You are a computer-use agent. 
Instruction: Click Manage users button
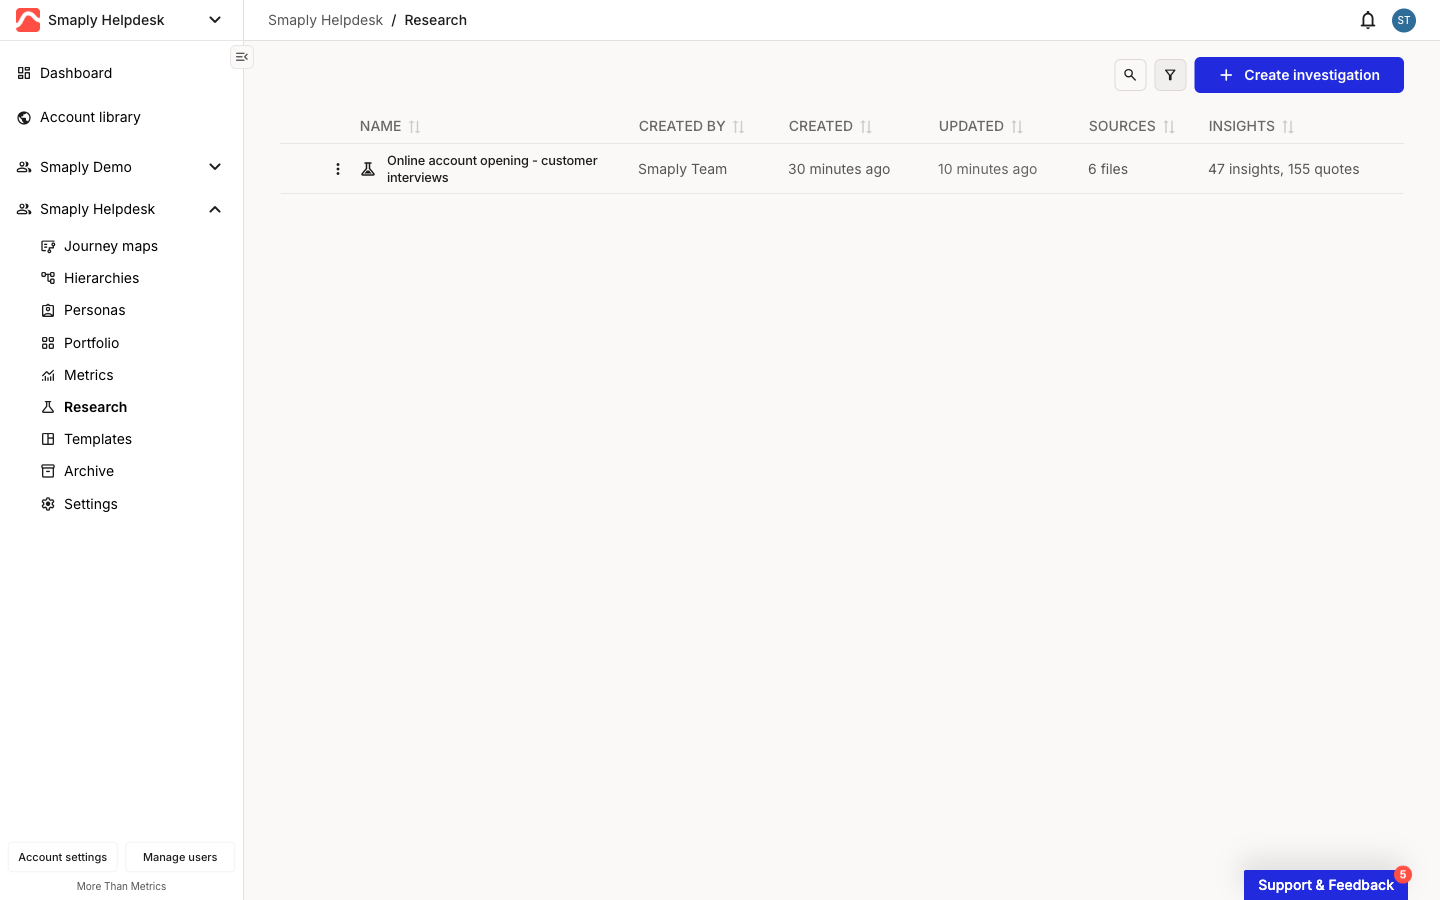pos(180,857)
